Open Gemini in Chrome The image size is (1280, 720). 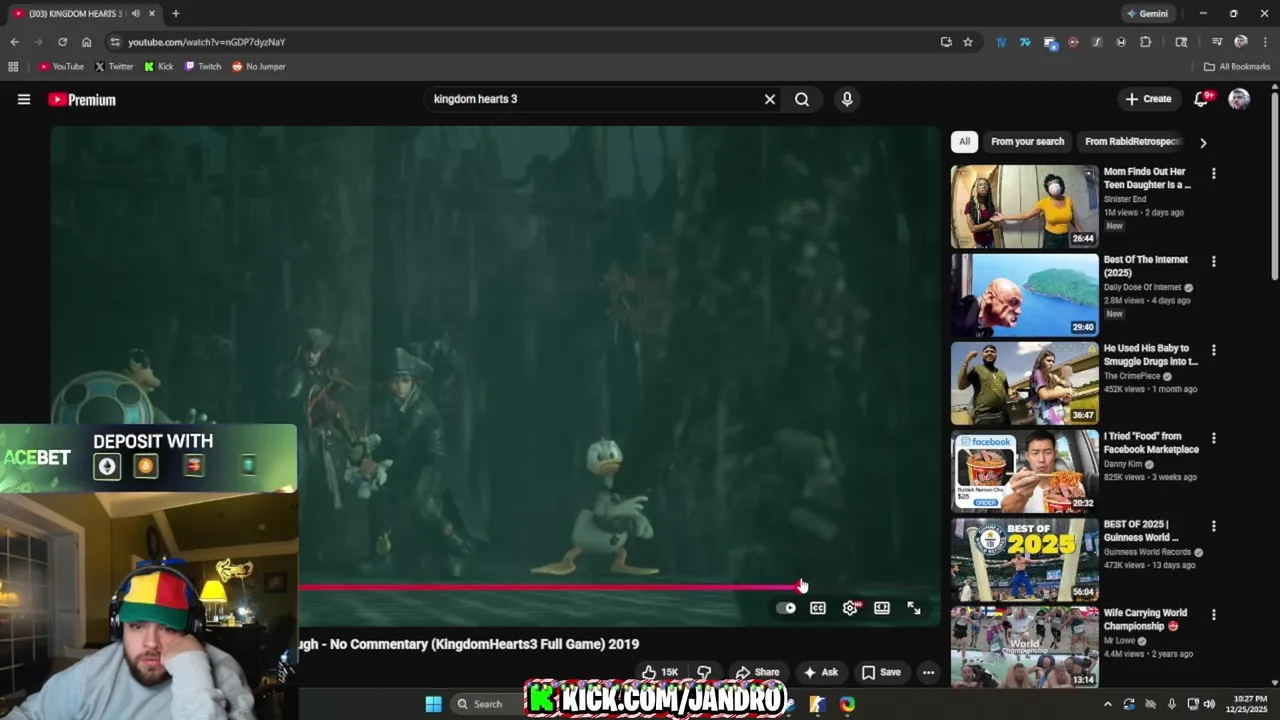1147,14
